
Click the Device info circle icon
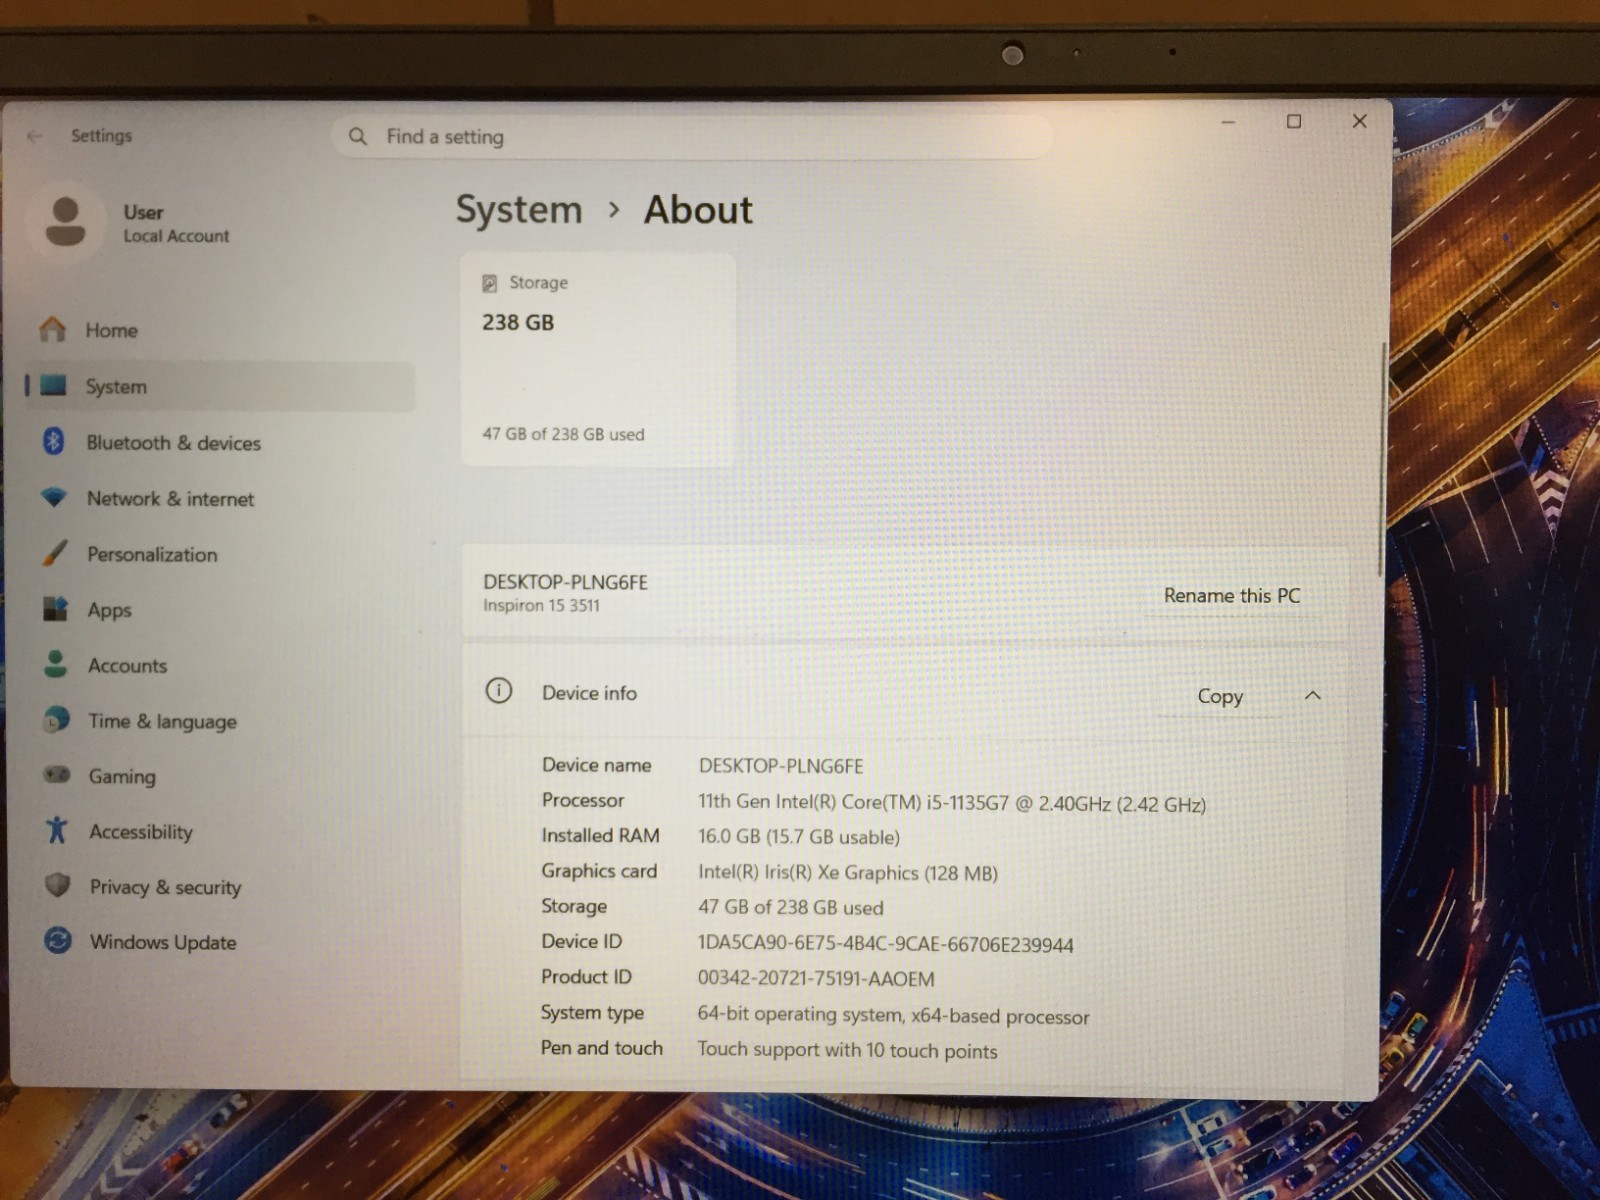point(499,691)
